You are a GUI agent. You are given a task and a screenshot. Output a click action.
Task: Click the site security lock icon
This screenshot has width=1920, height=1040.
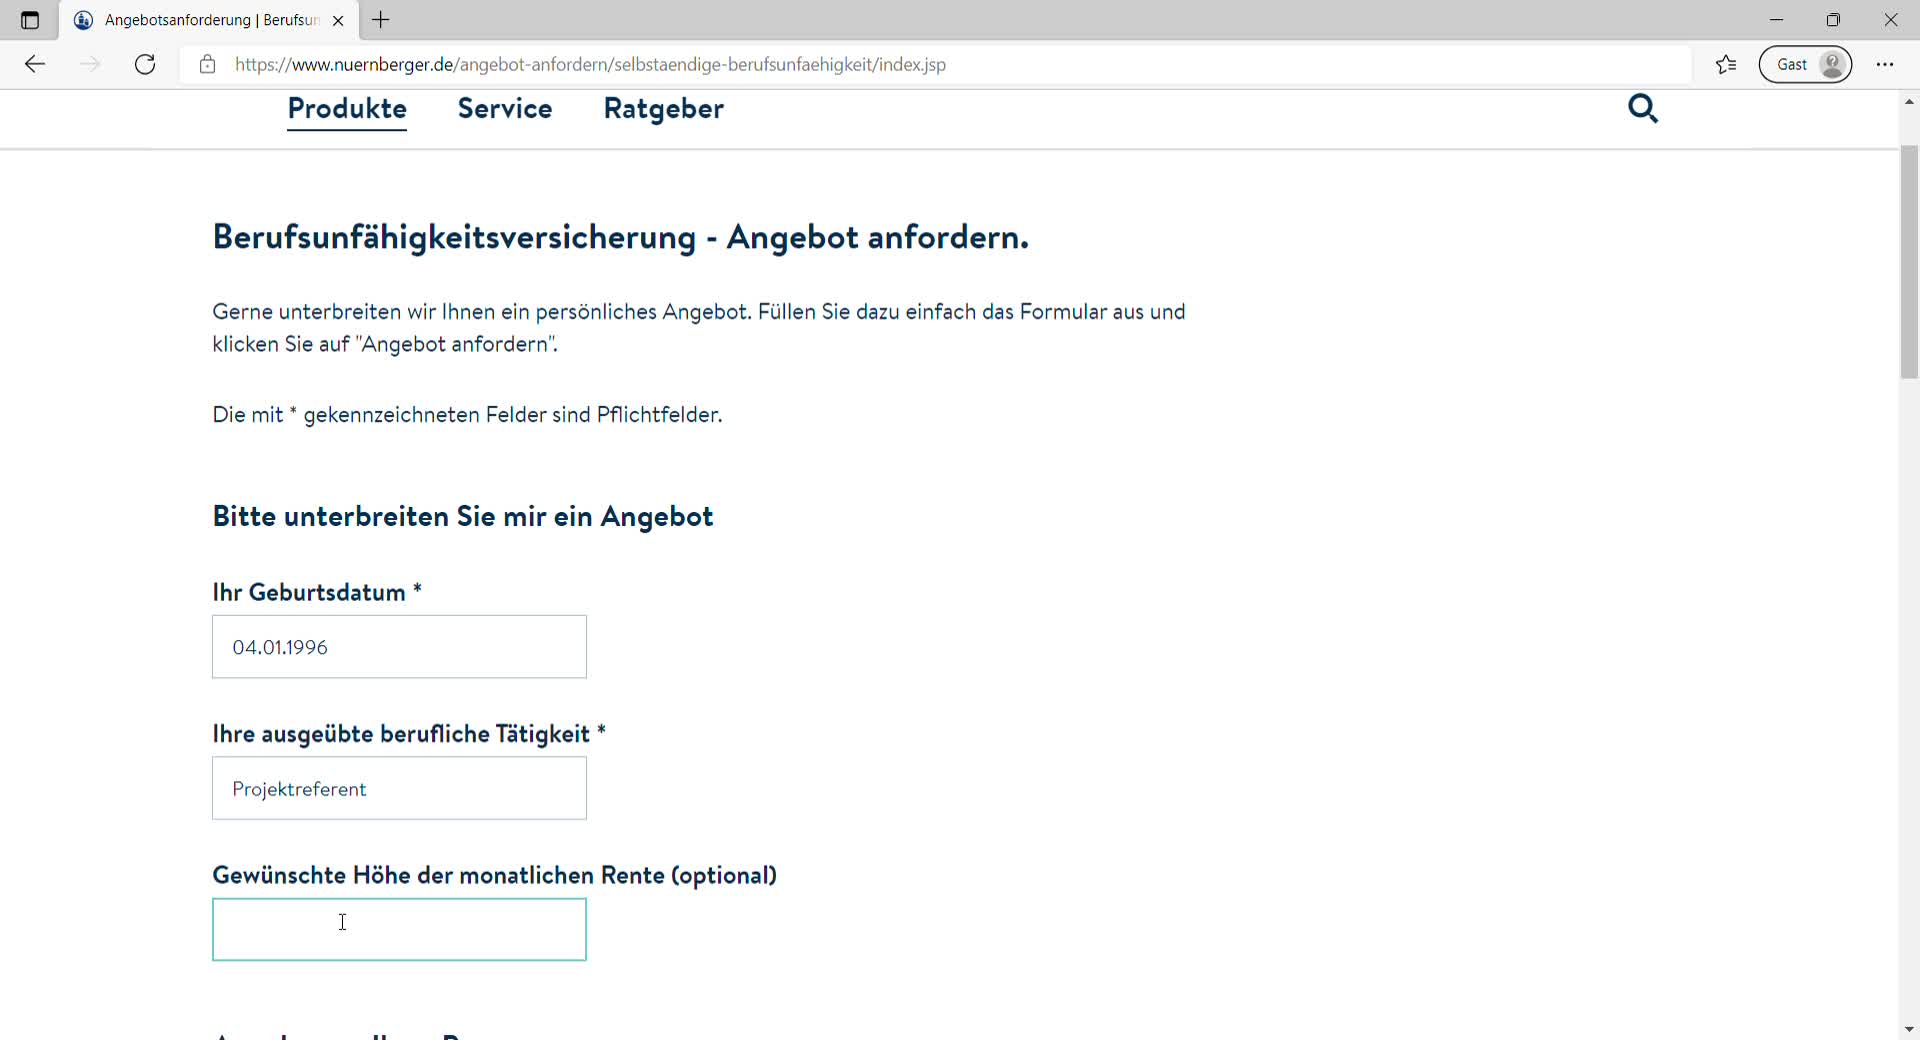[207, 65]
